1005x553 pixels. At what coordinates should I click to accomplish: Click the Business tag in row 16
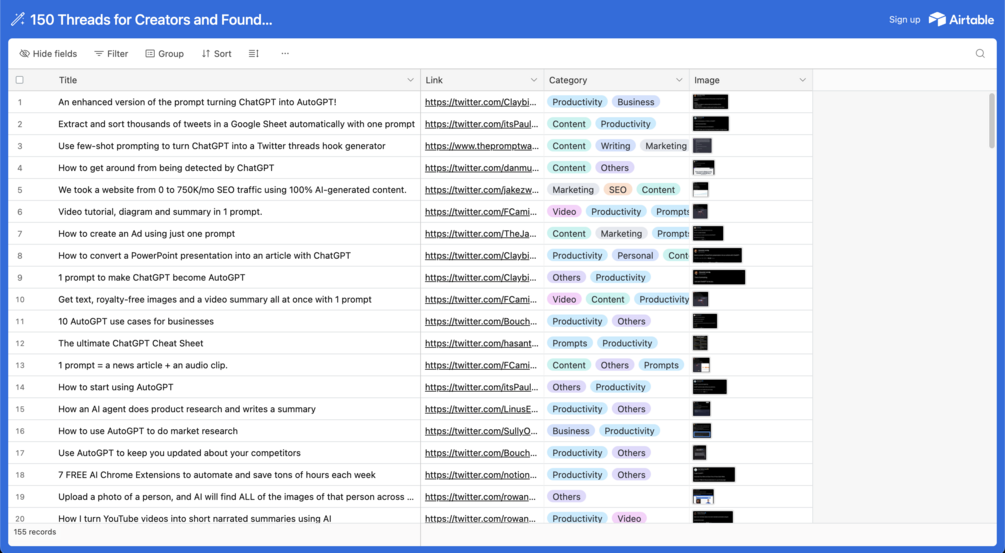click(x=571, y=431)
